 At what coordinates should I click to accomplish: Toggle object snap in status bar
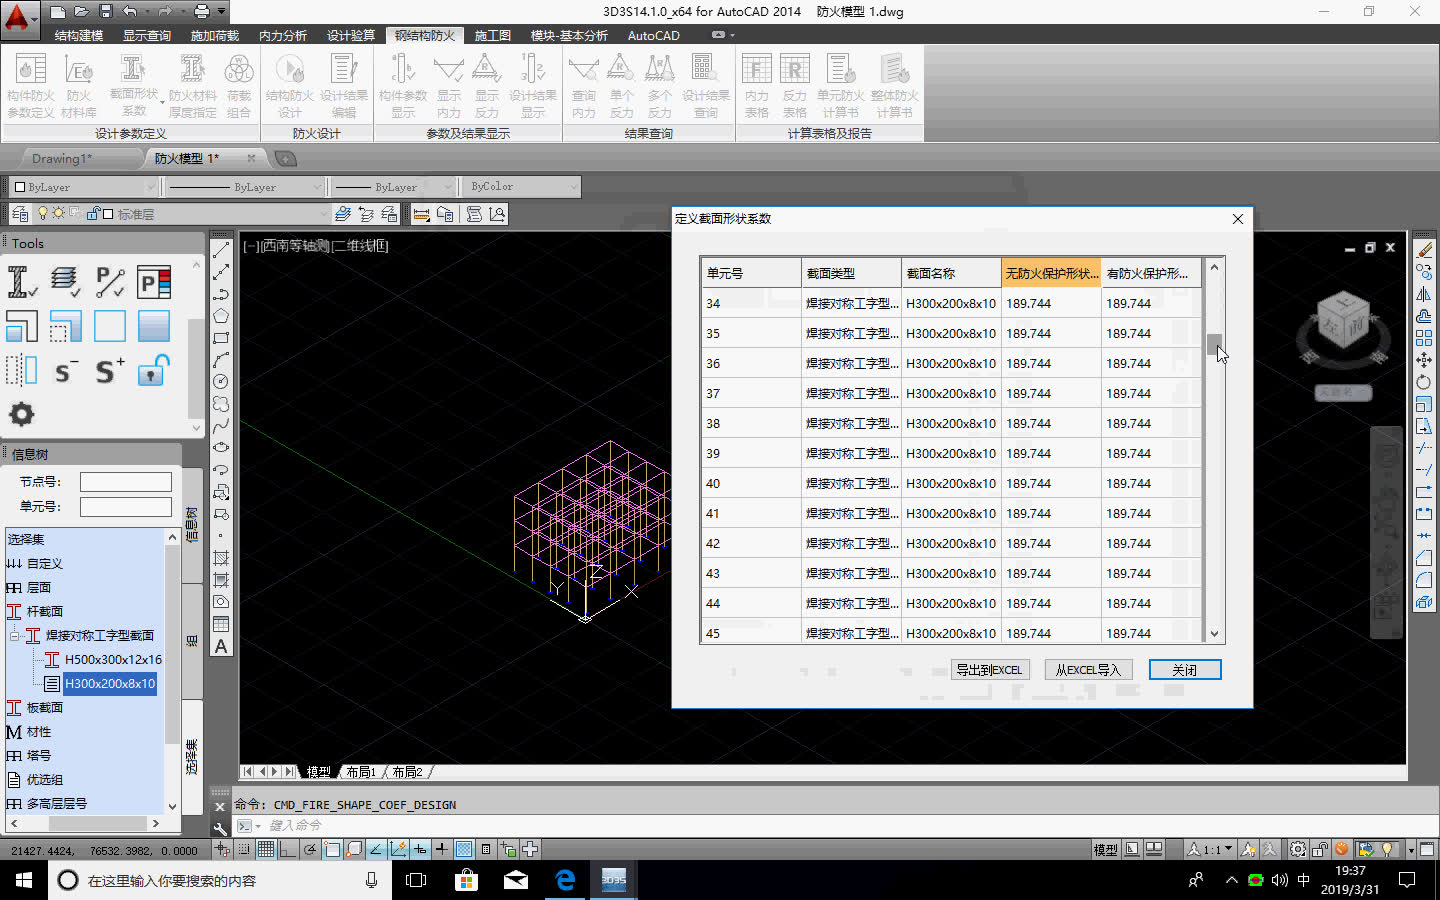click(332, 850)
